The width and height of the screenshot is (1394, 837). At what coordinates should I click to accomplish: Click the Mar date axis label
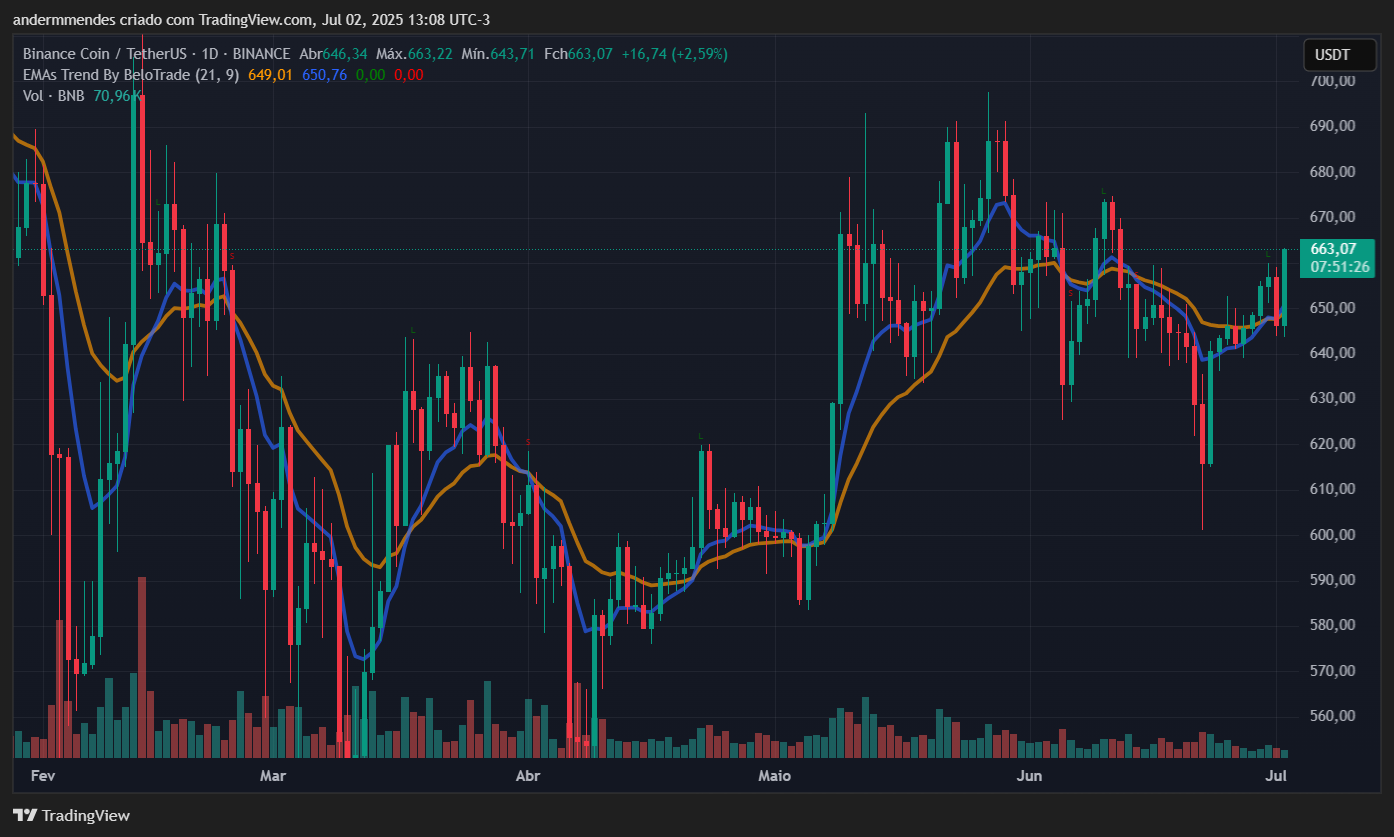tap(272, 776)
